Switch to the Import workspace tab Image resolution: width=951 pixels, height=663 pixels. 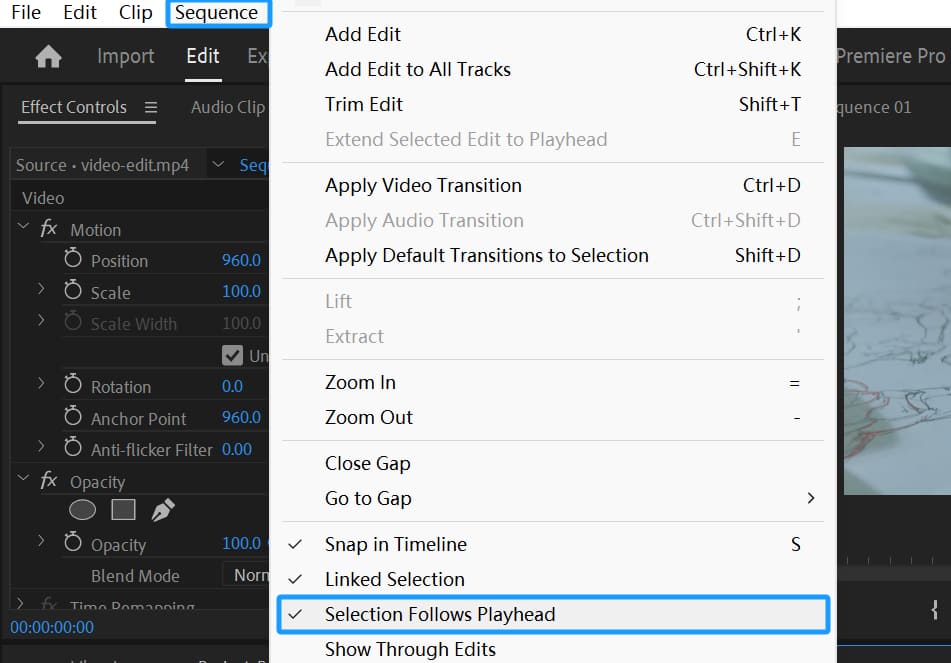pos(125,56)
